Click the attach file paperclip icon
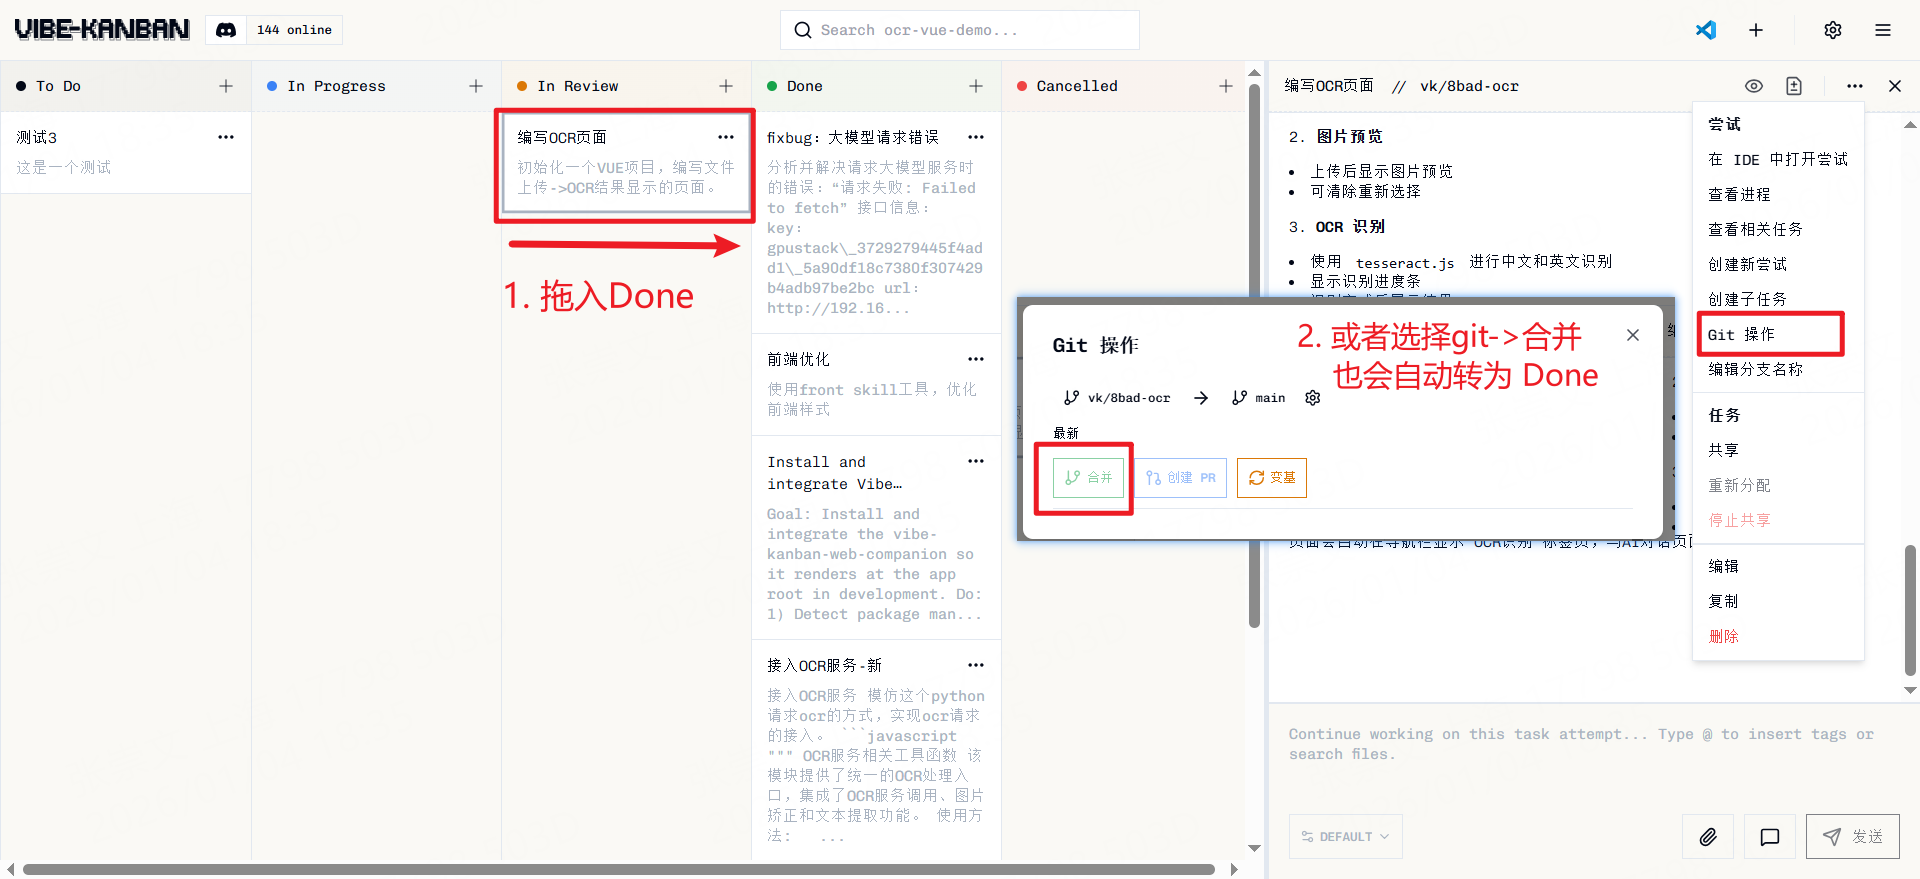Screen dimensions: 1920x879 click(x=1708, y=837)
